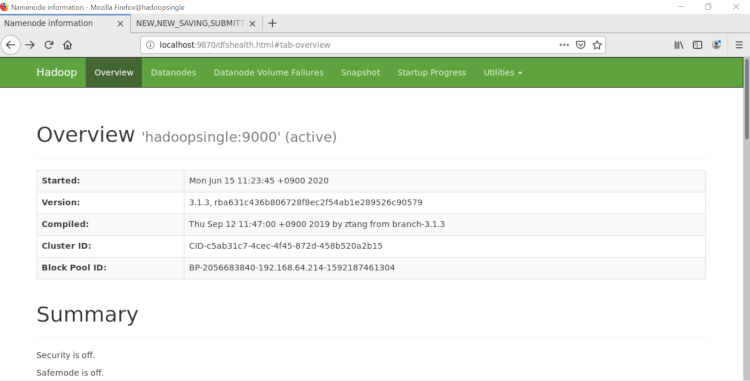Minimize the Firefox window

[681, 7]
